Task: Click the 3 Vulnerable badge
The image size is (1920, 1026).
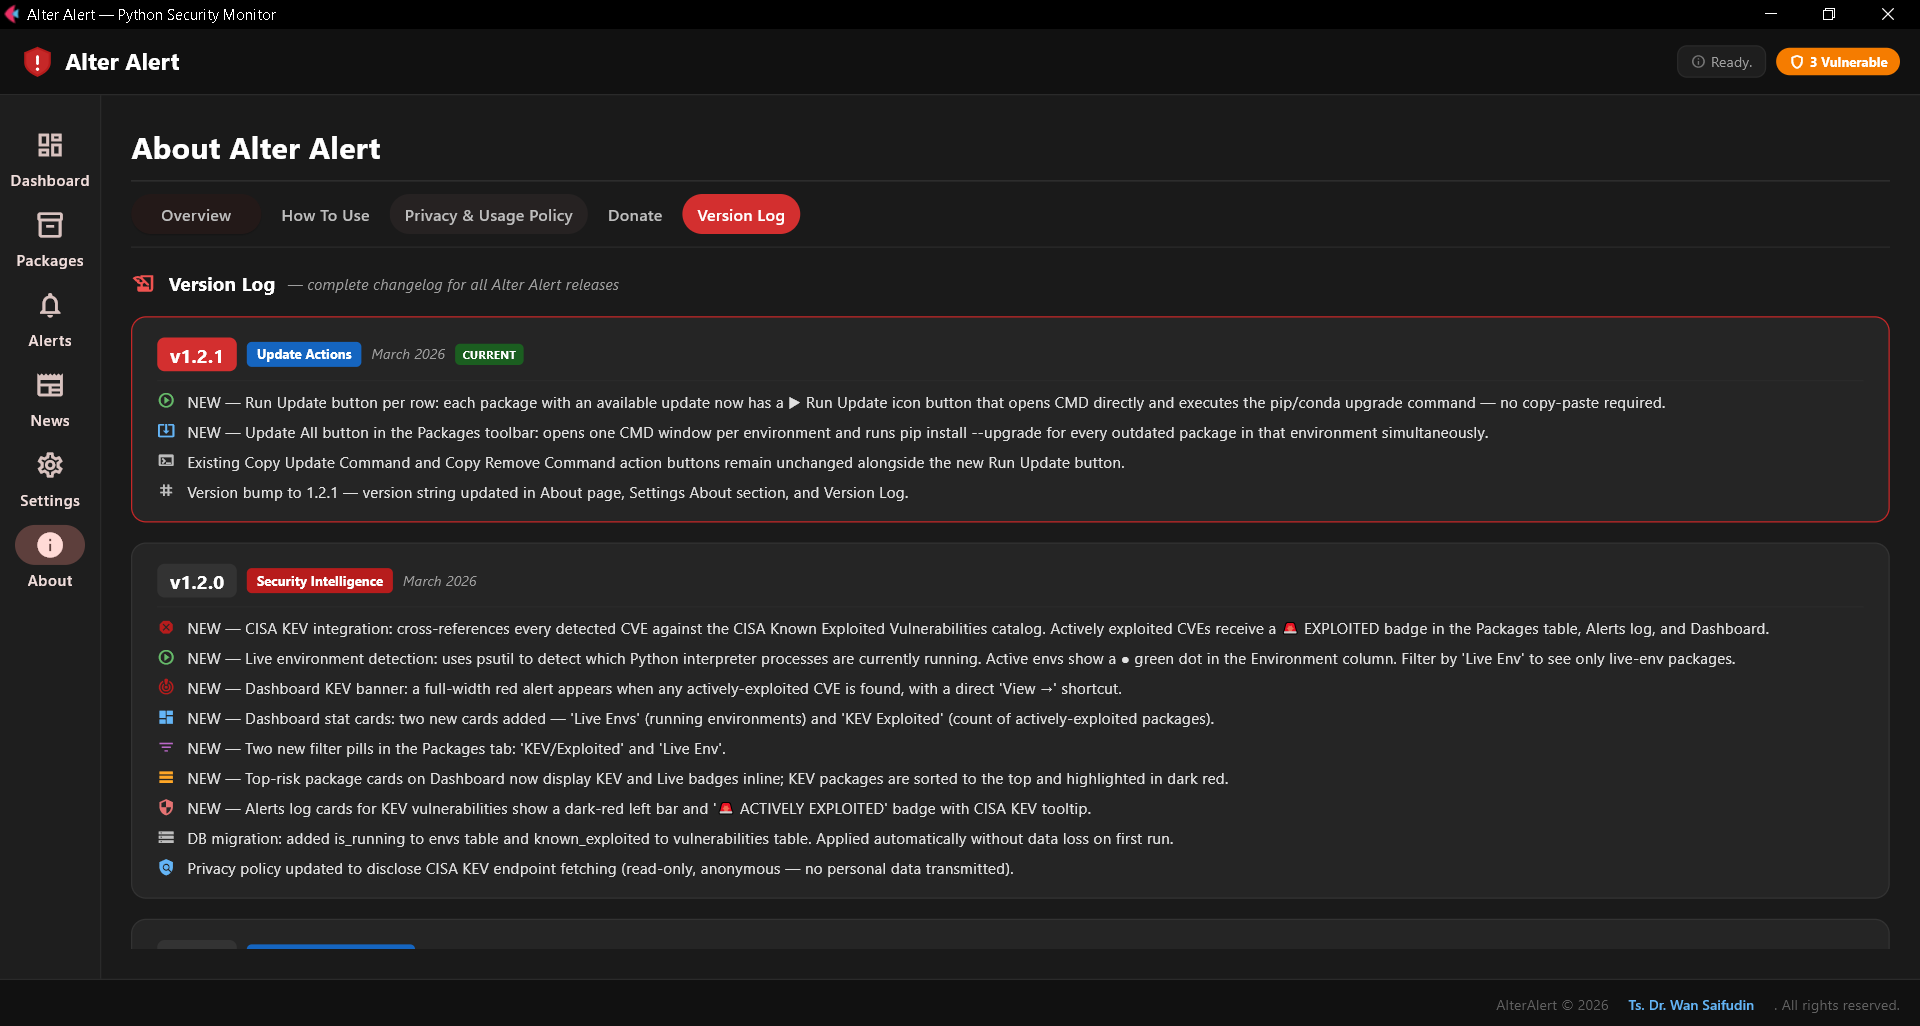Action: 1837,61
